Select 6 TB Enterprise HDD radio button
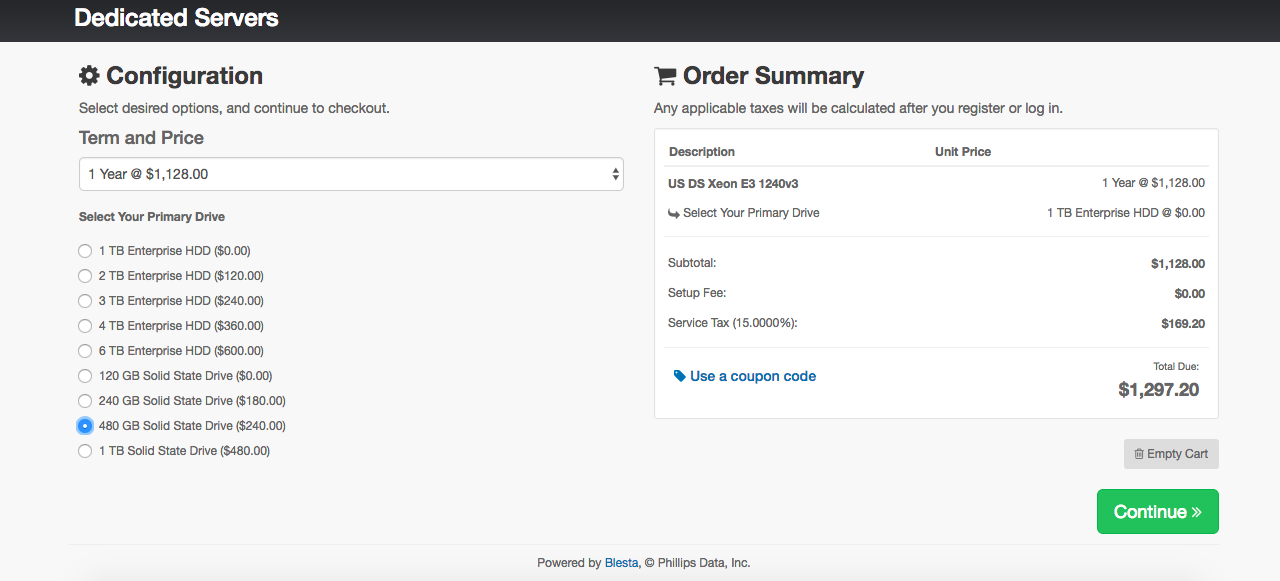 85,351
